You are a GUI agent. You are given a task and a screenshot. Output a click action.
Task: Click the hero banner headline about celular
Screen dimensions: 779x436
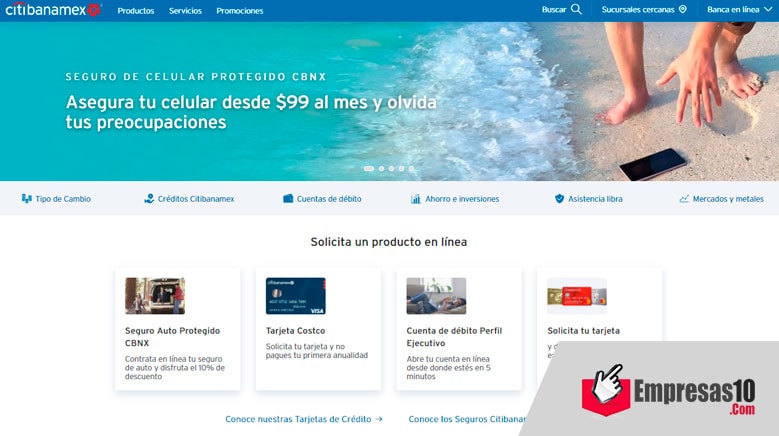(x=251, y=112)
